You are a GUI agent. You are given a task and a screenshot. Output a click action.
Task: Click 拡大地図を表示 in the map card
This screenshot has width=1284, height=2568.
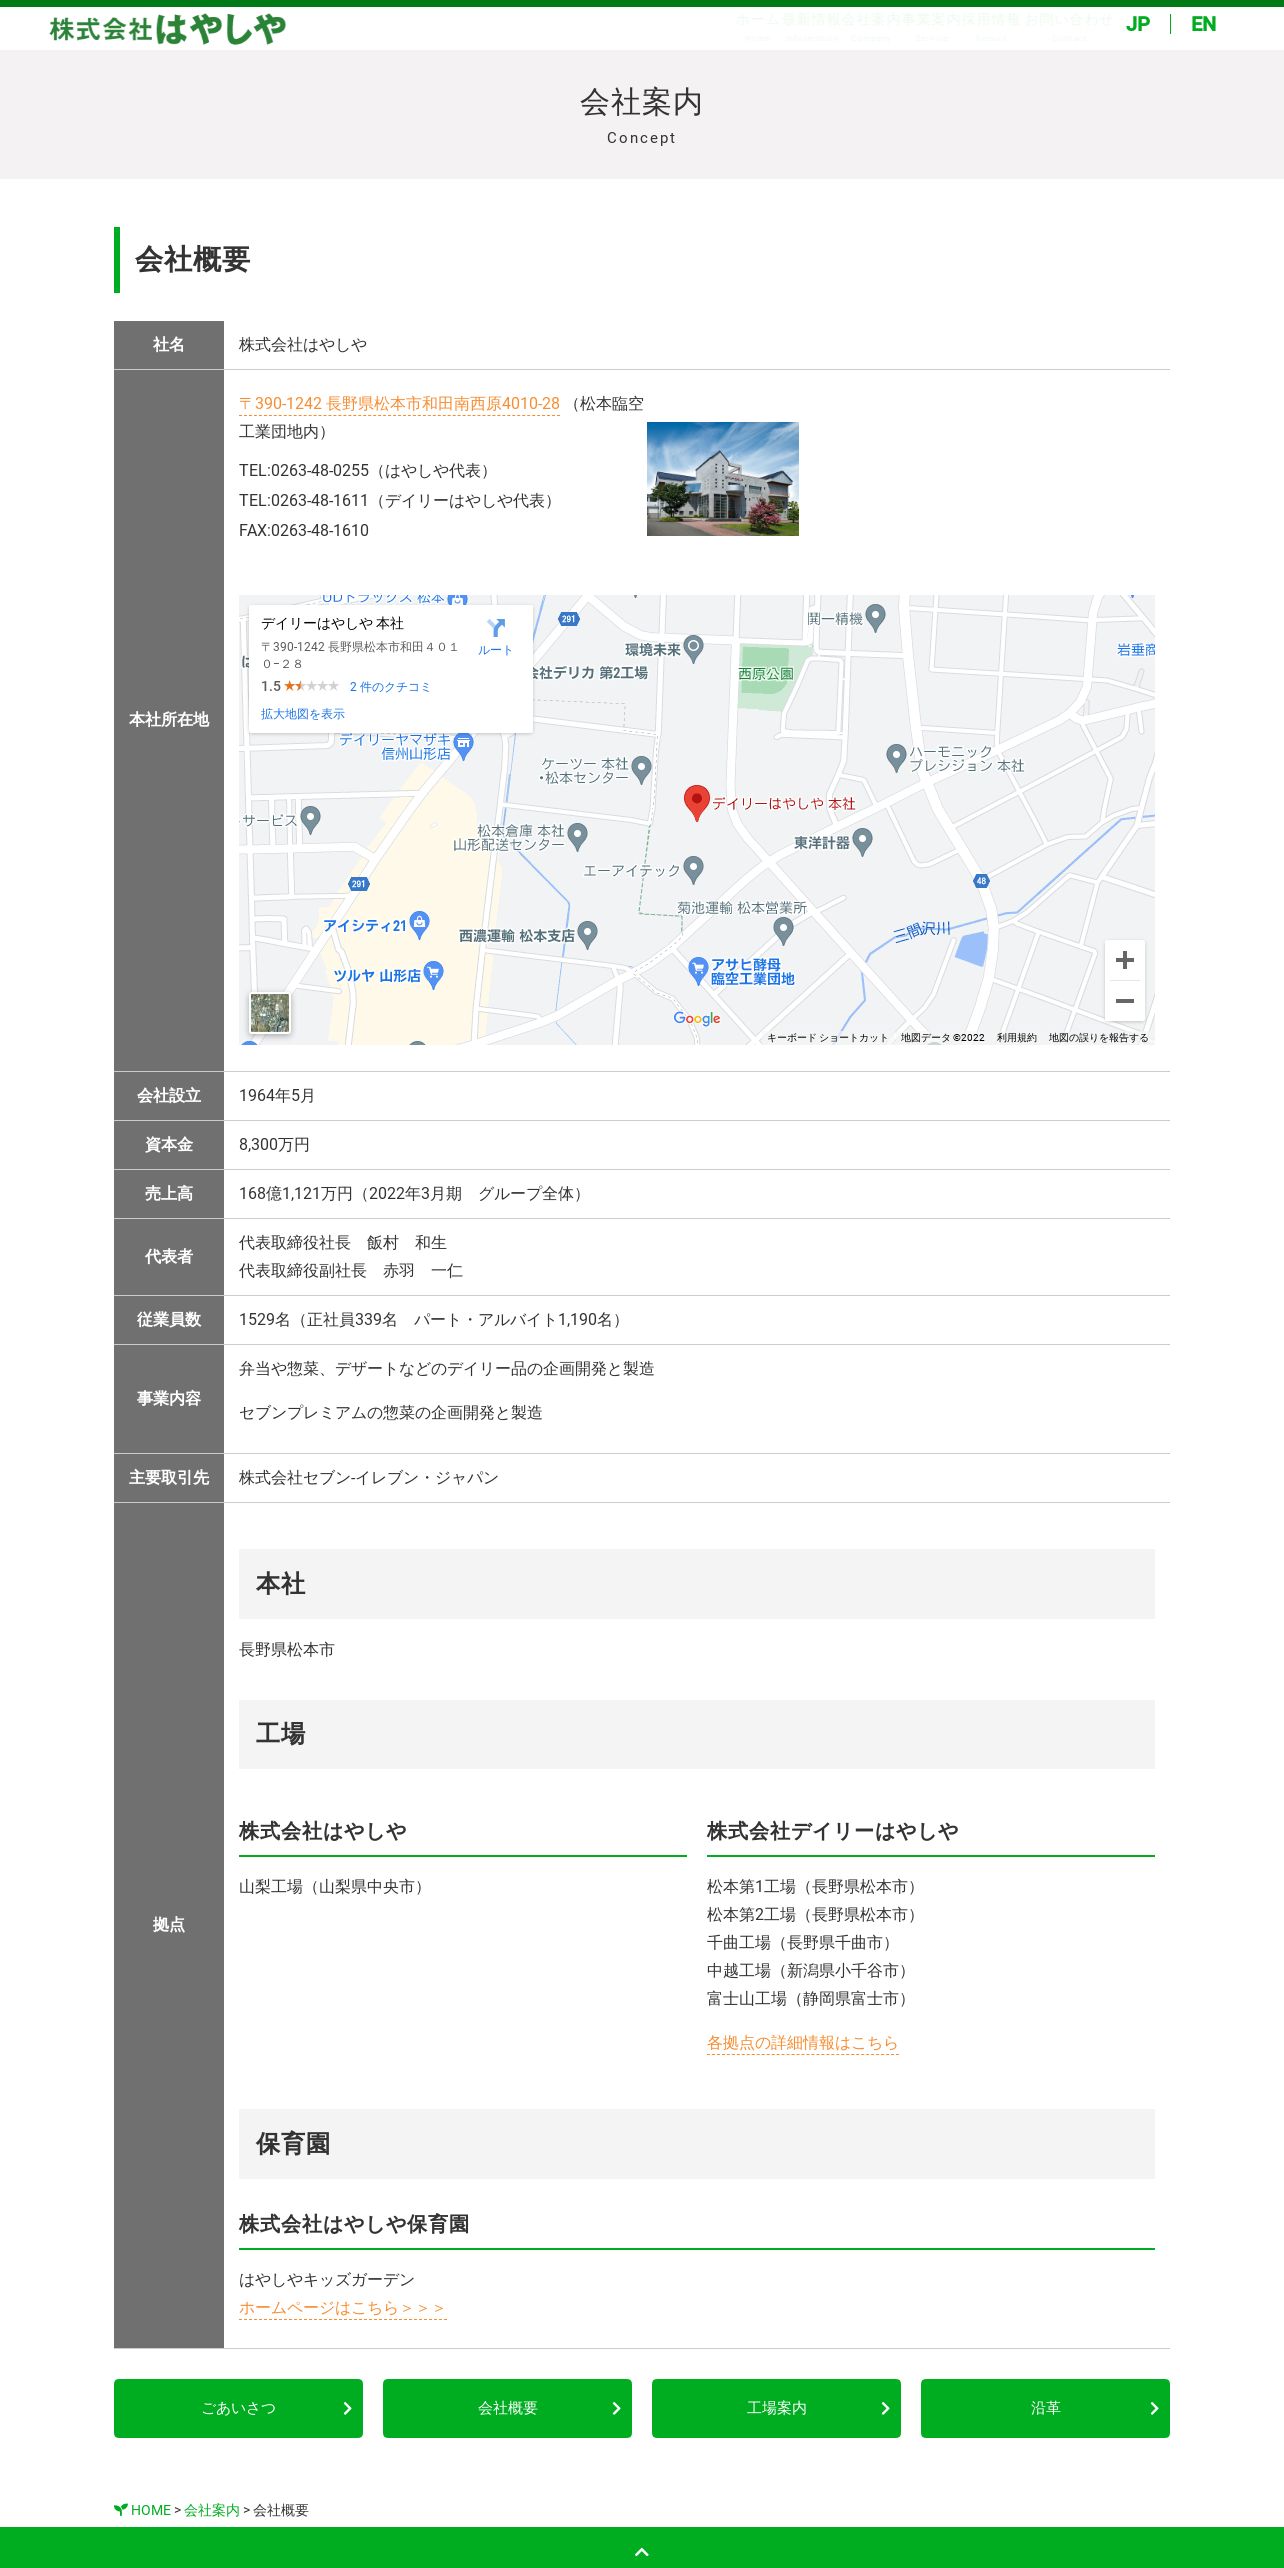point(303,714)
